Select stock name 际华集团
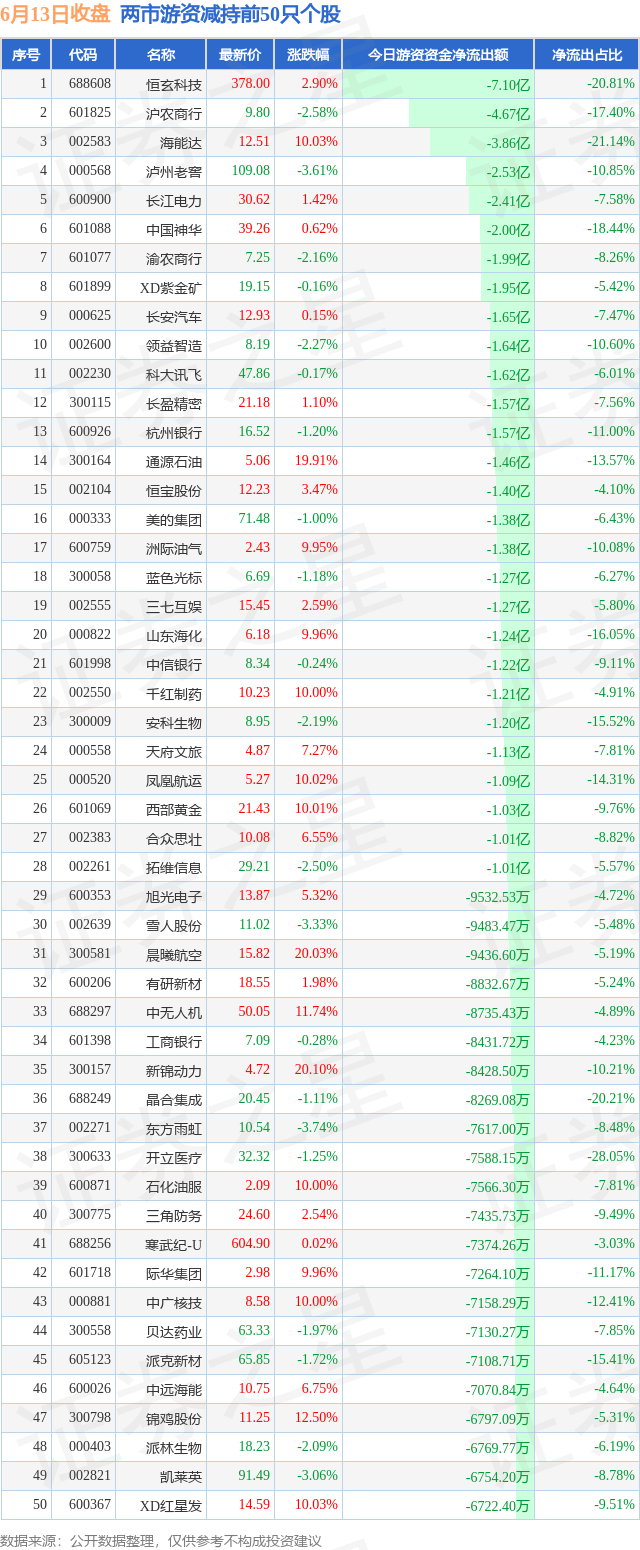640x1550 pixels. tap(174, 1273)
